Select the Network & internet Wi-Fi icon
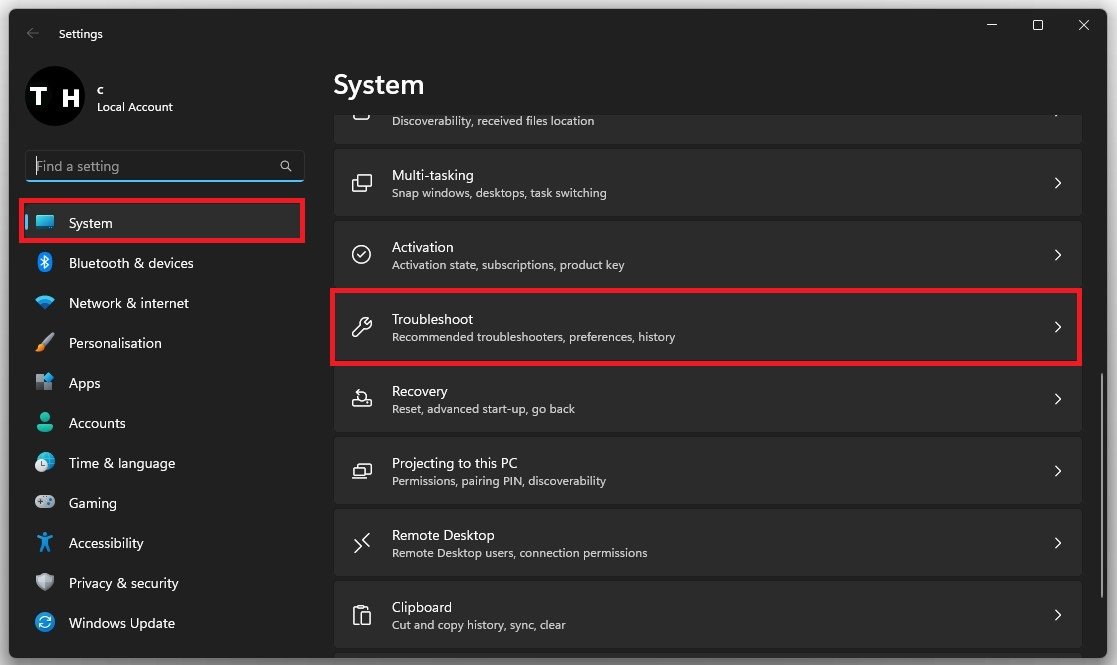1117x665 pixels. coord(45,303)
